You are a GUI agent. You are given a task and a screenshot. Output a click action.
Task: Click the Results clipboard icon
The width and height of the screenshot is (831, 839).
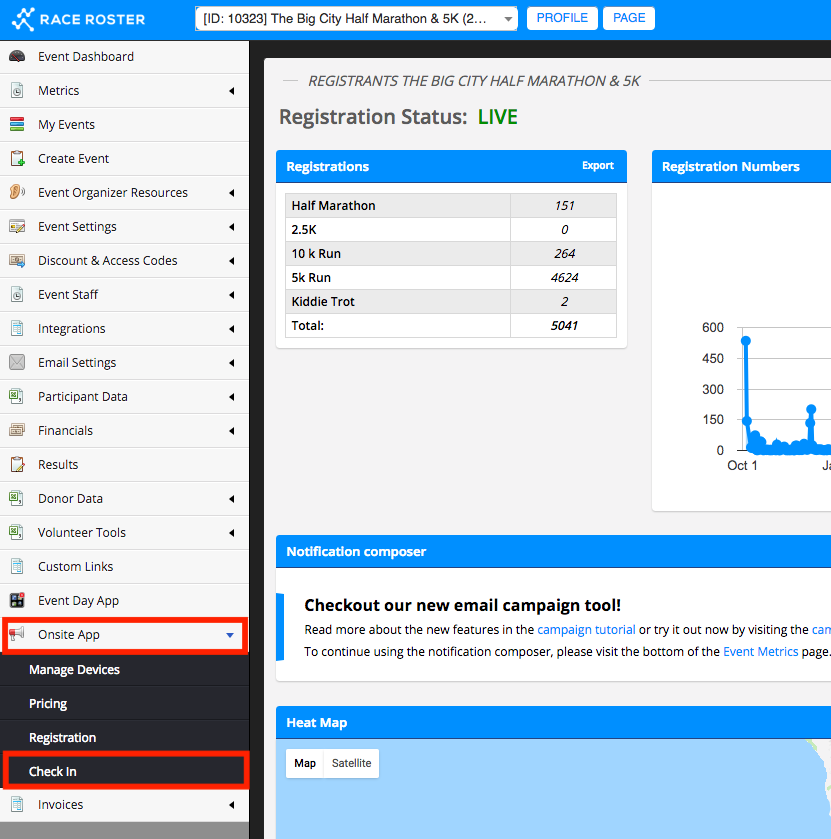17,465
